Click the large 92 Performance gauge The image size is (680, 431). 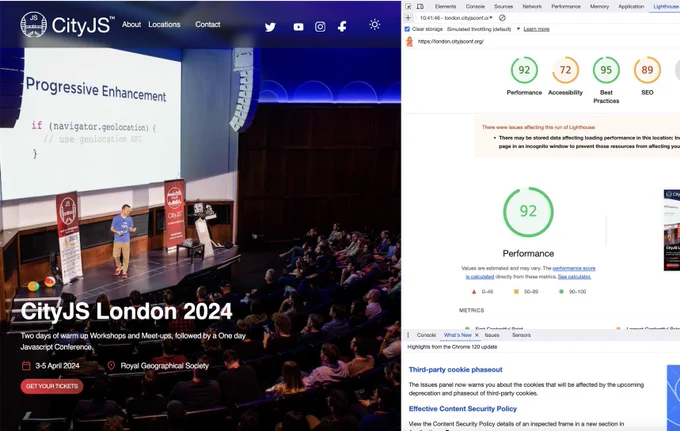point(528,212)
